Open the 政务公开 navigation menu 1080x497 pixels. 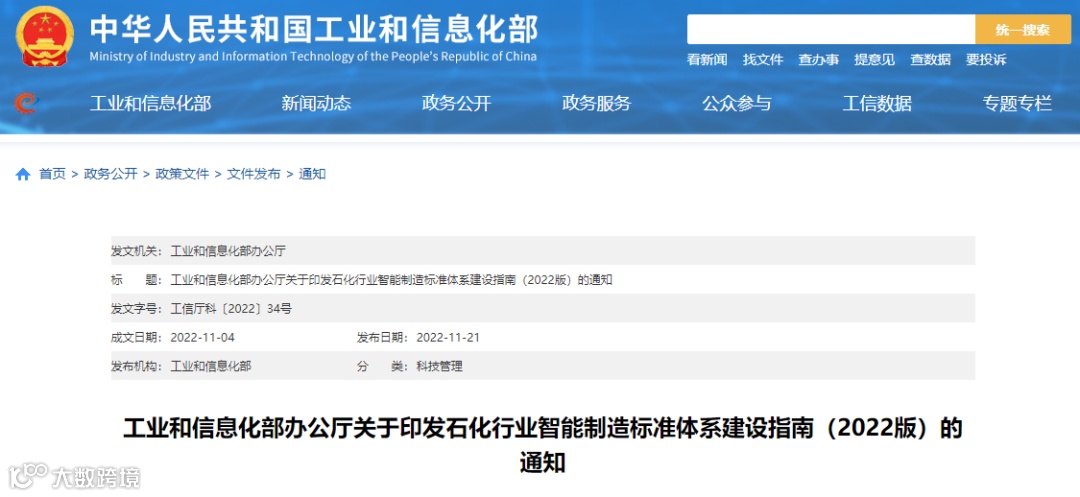pos(457,104)
